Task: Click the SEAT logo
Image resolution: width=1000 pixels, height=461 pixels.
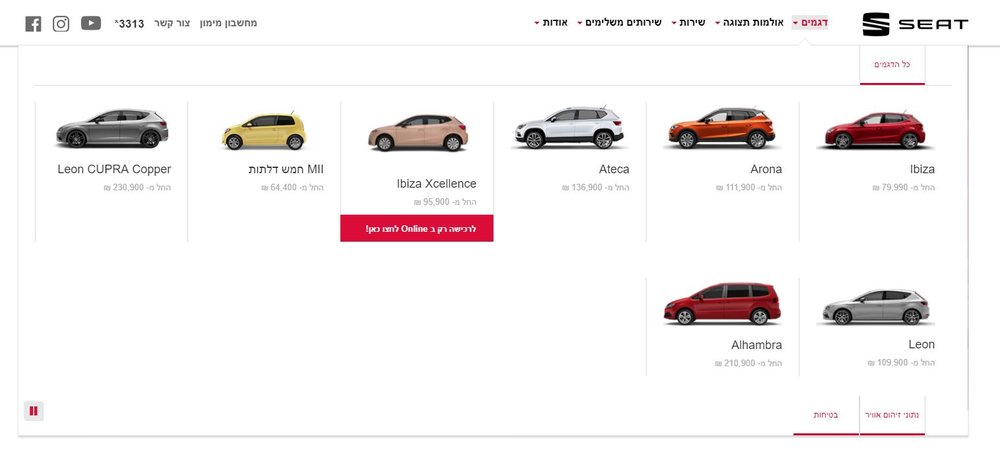Action: [915, 24]
